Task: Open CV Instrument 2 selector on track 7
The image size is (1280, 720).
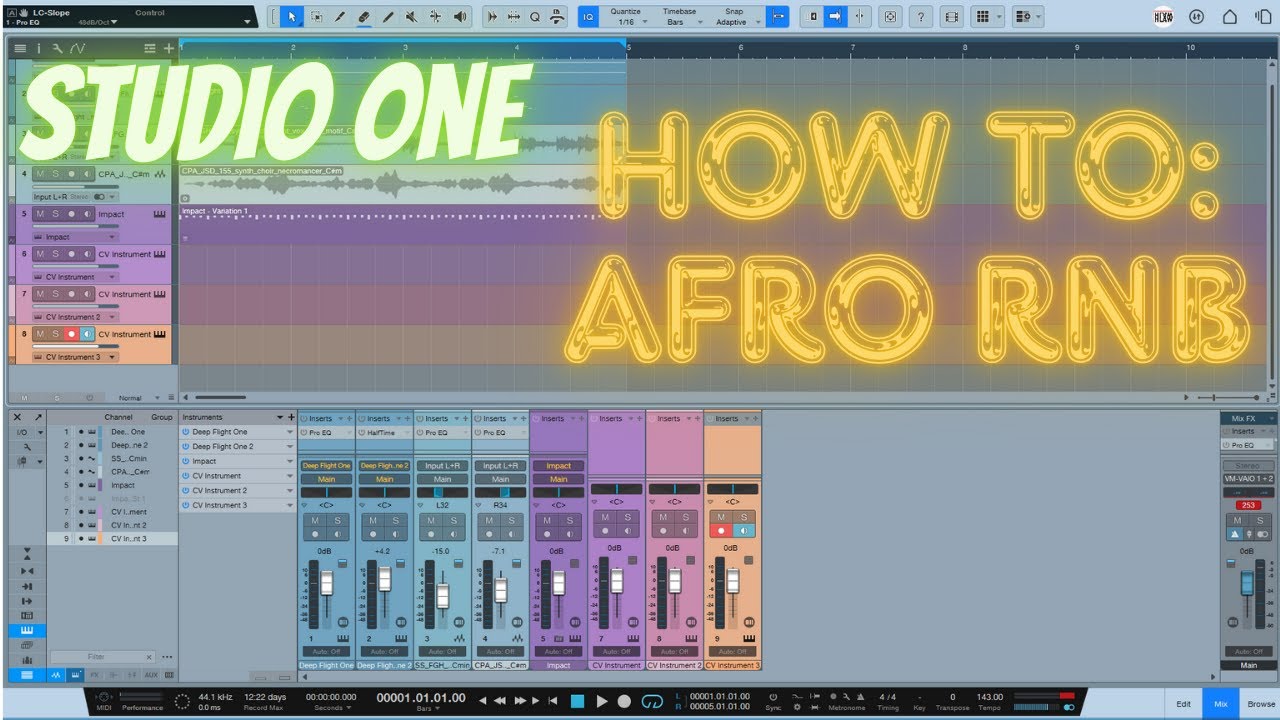Action: (76, 317)
